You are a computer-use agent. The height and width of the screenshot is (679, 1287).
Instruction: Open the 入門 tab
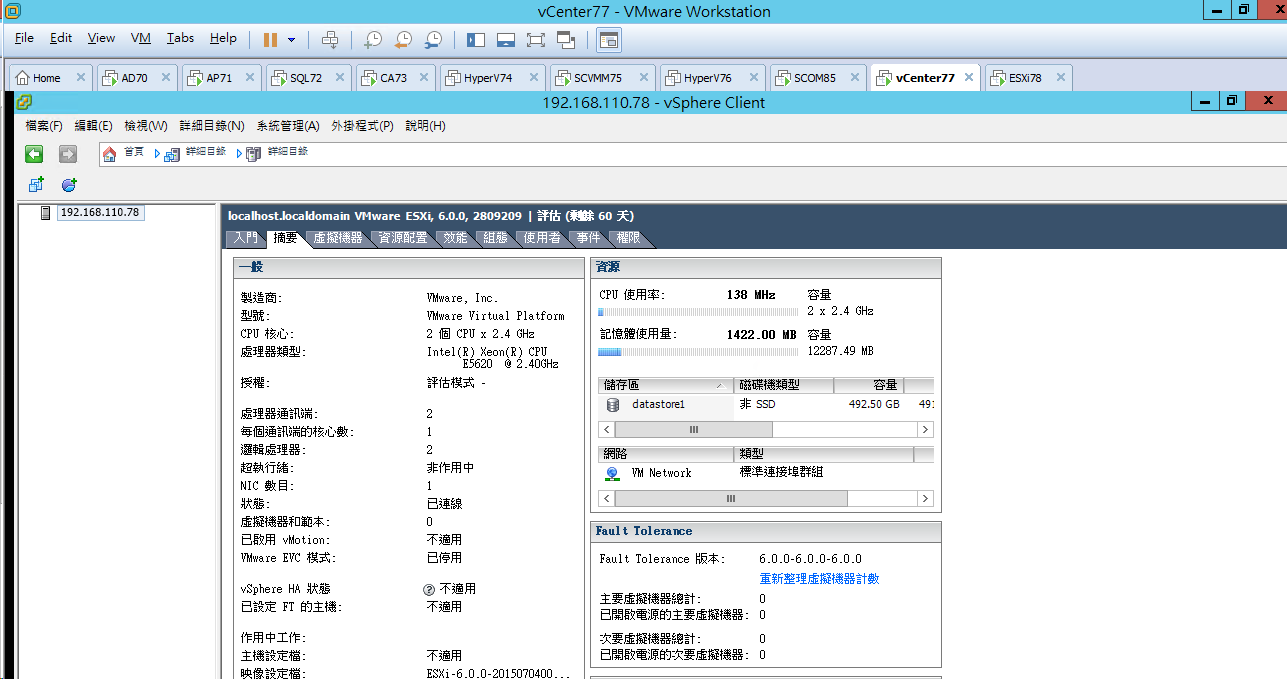(246, 238)
